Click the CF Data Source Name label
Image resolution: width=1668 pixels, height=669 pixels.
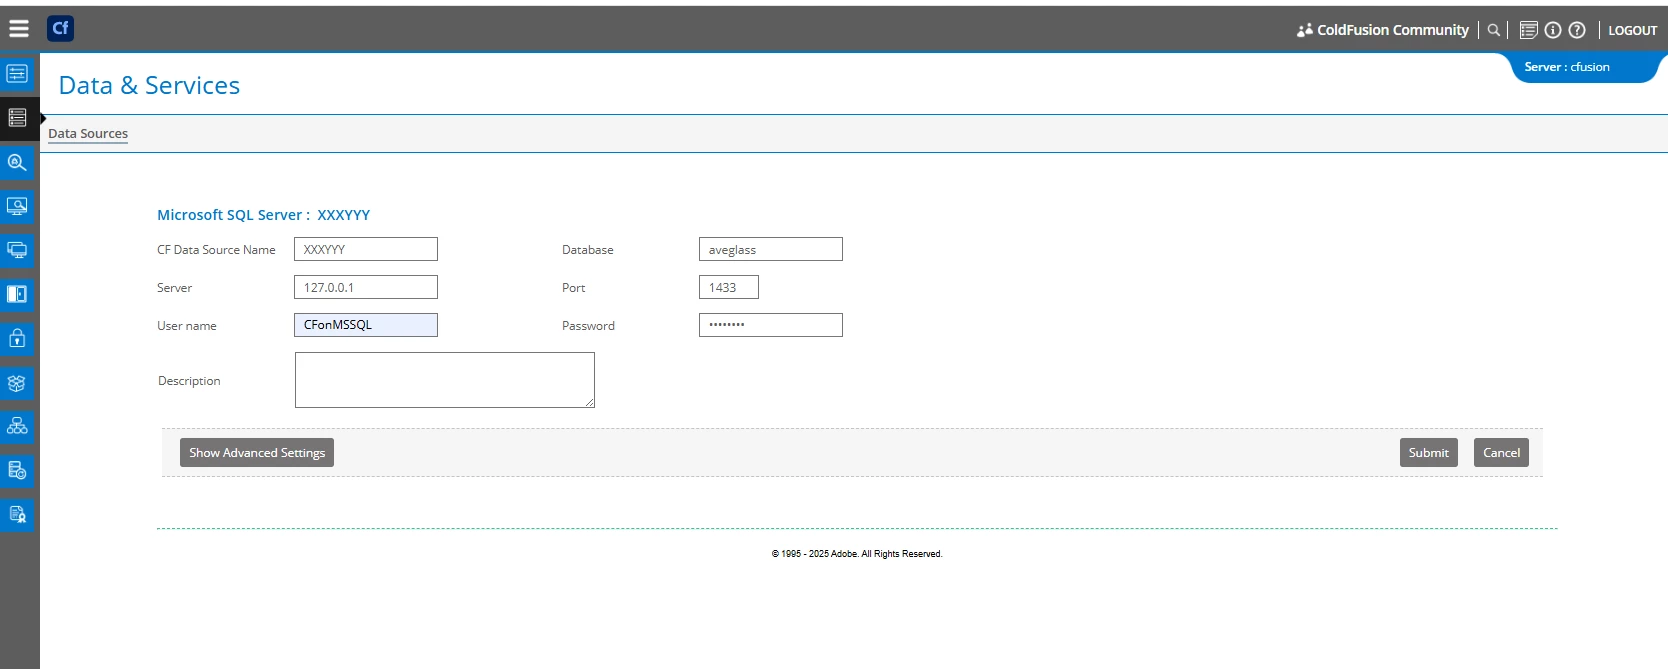(216, 250)
